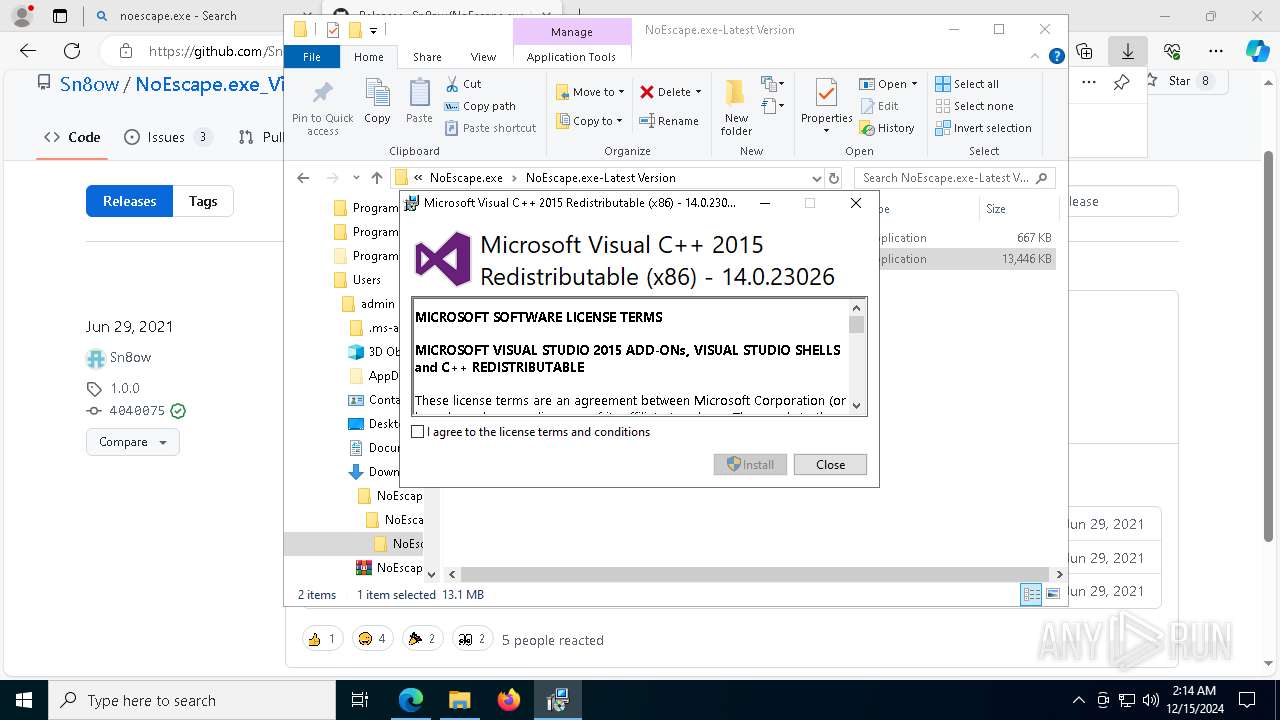
Task: Open the Application Tools tab
Action: (x=571, y=57)
